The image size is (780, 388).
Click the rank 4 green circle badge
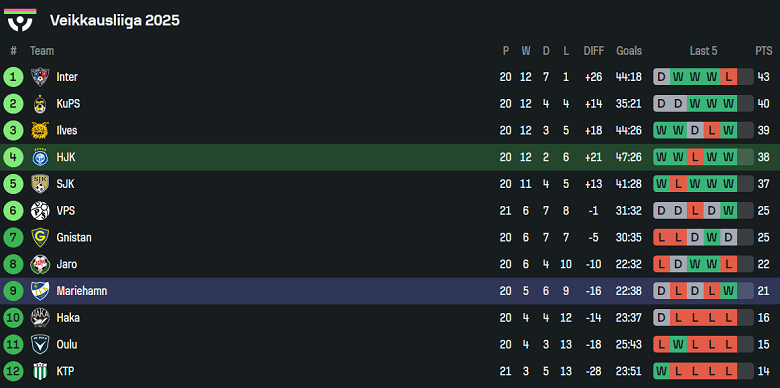tap(13, 157)
